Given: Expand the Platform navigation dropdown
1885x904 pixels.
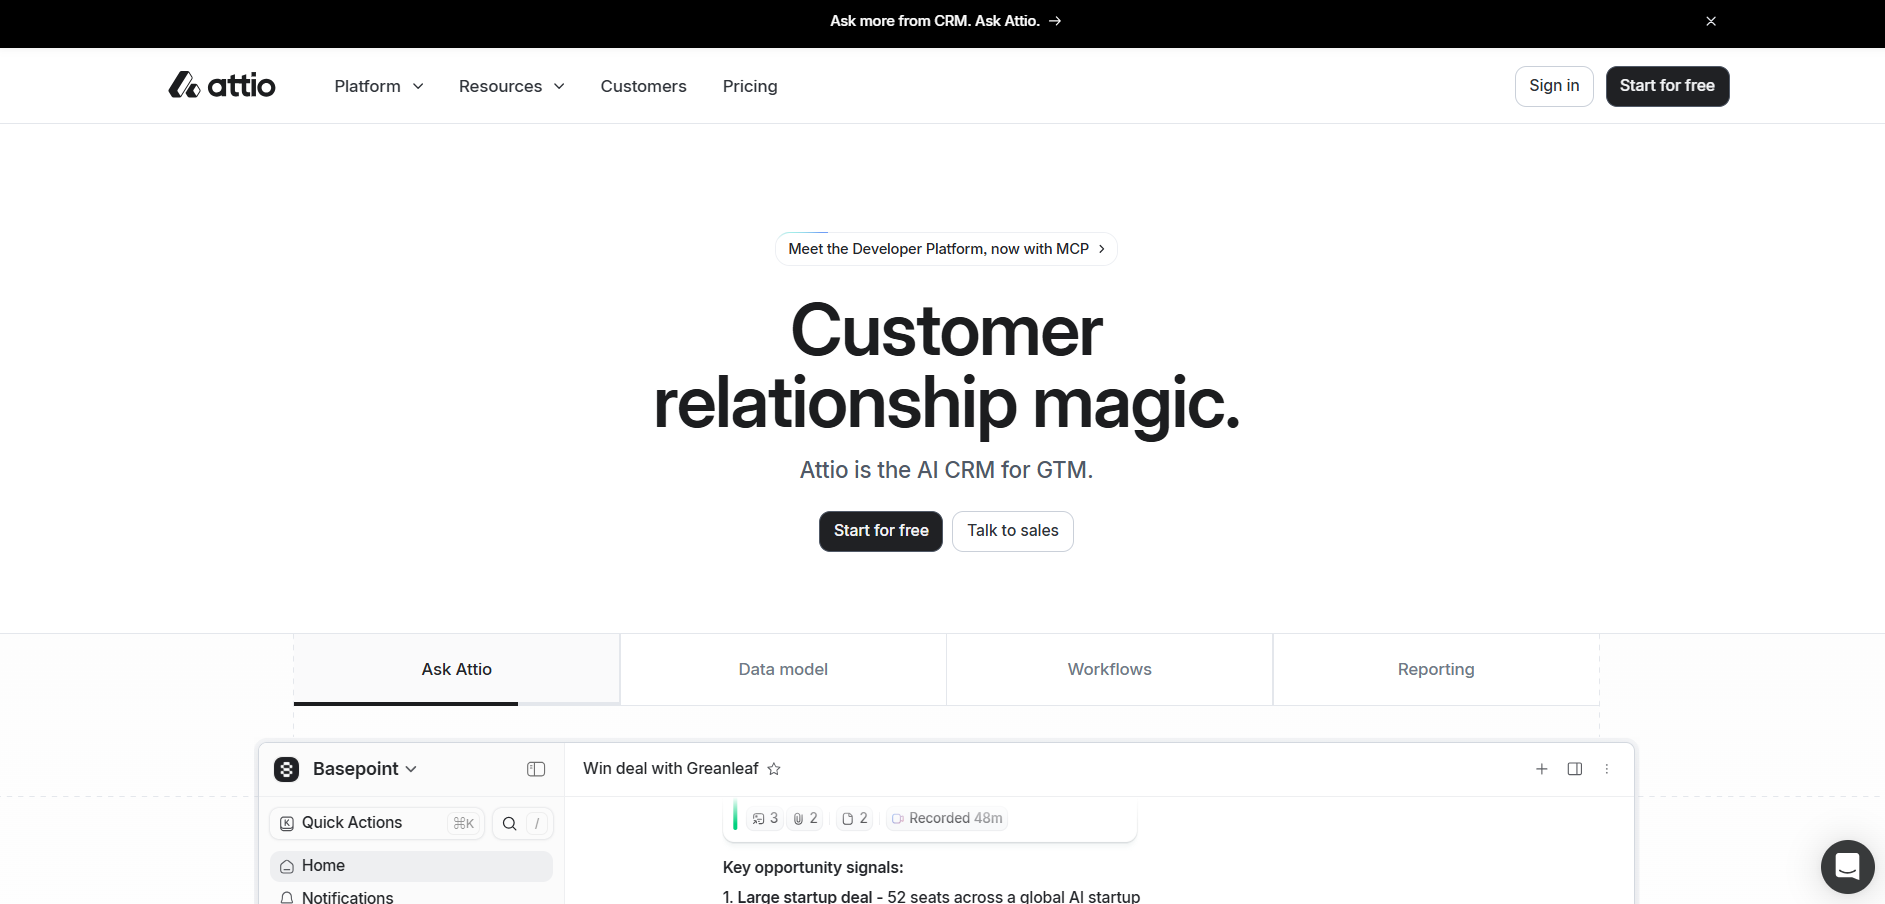Looking at the screenshot, I should pos(379,86).
